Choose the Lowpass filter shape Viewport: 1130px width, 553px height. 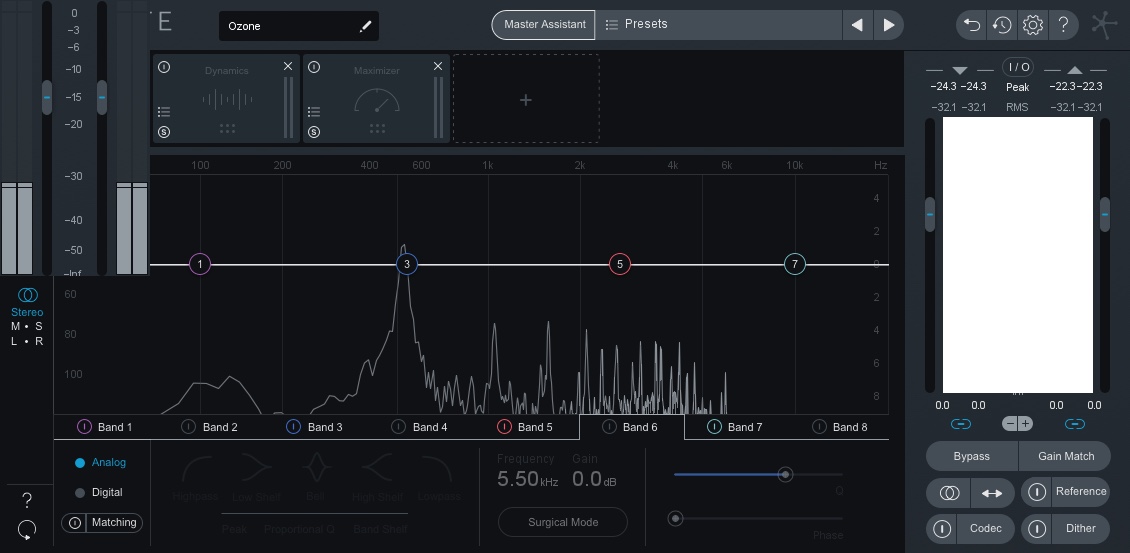(438, 477)
